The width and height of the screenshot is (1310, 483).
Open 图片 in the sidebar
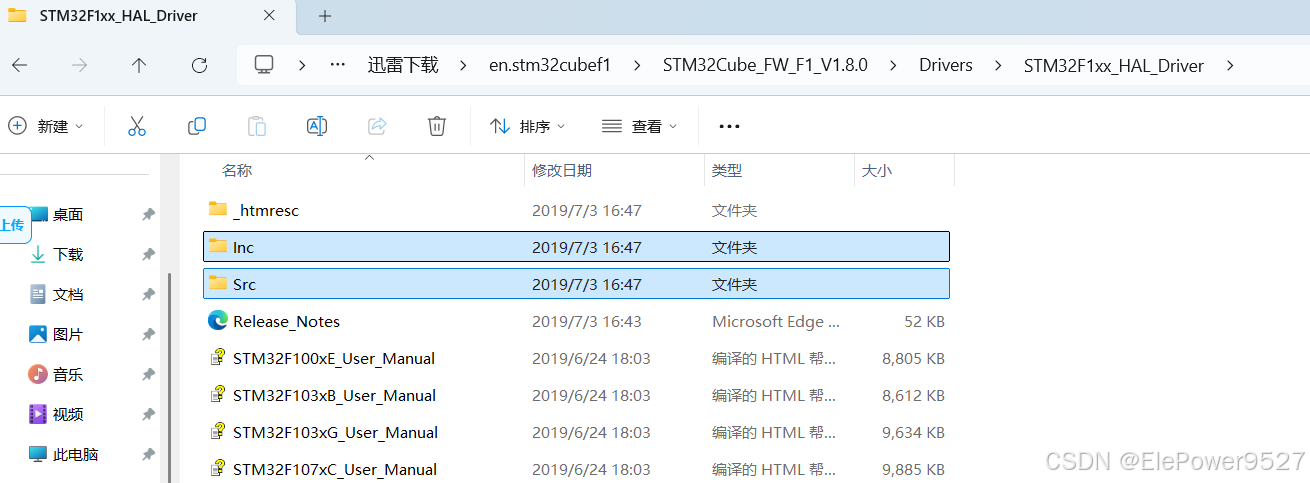[x=68, y=335]
